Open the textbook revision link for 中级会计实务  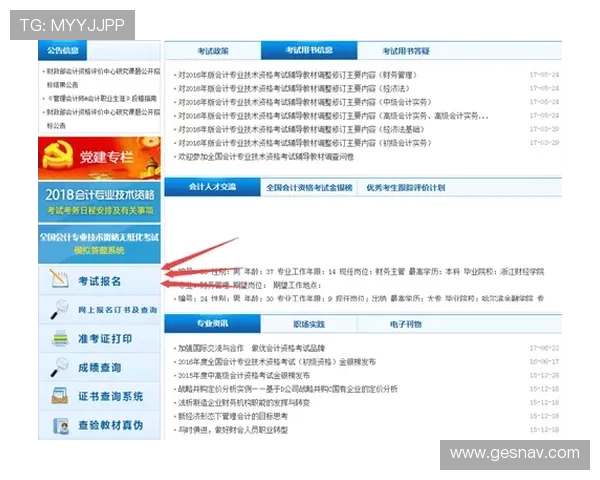pos(305,102)
